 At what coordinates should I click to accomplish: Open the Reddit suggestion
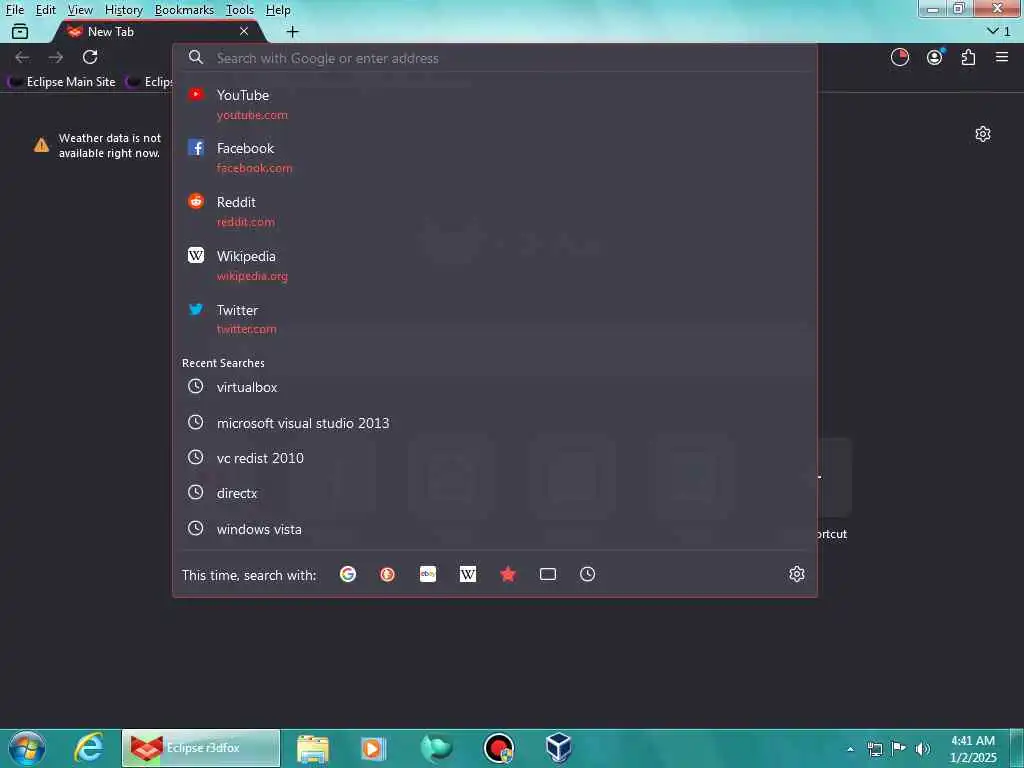pyautogui.click(x=494, y=212)
